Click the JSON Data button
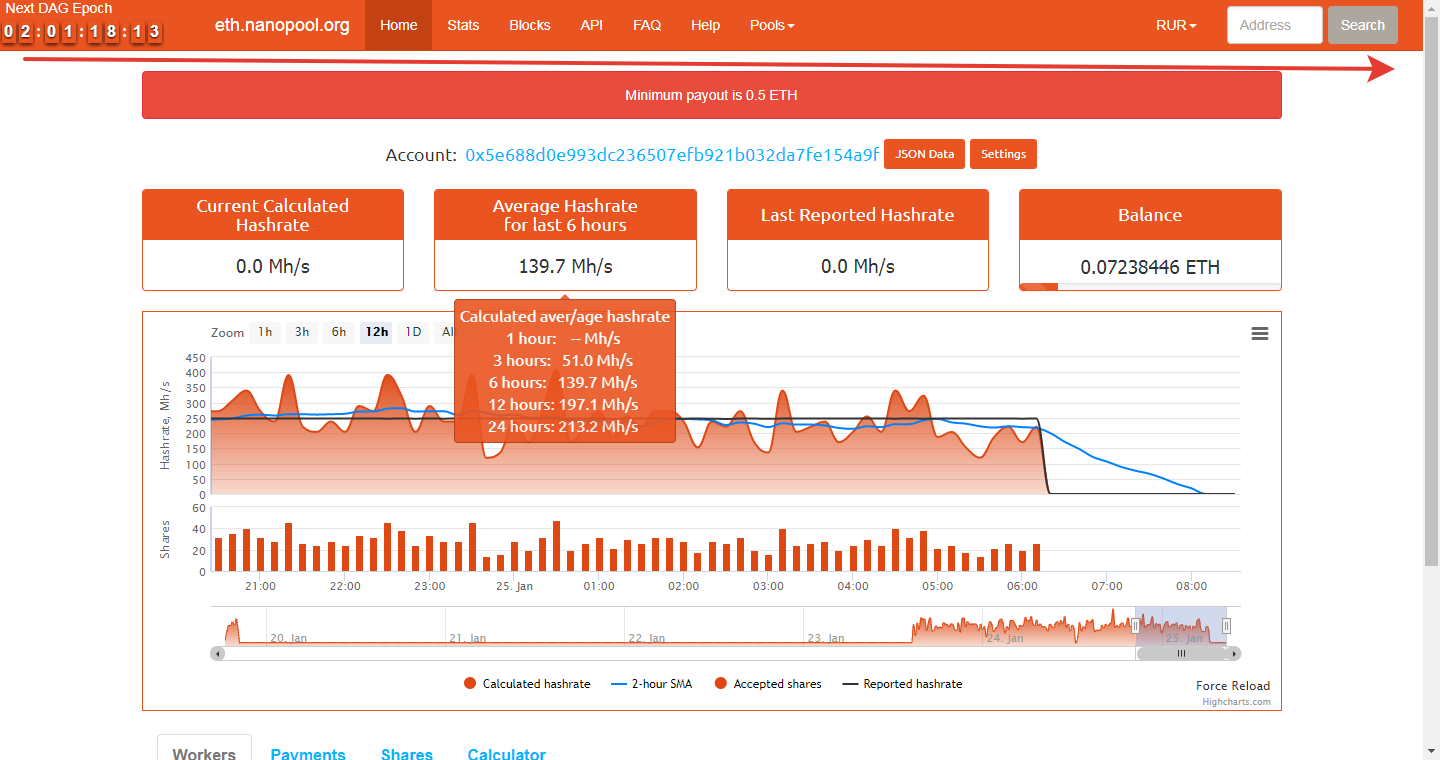The image size is (1440, 760). point(924,154)
